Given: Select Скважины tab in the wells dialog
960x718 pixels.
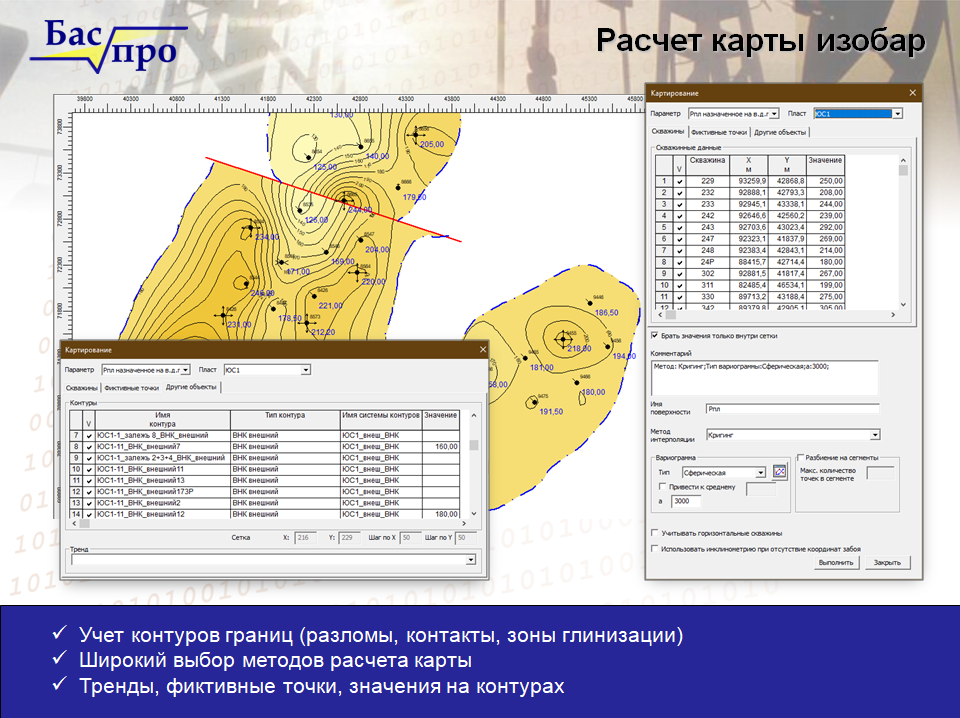Looking at the screenshot, I should tap(668, 131).
